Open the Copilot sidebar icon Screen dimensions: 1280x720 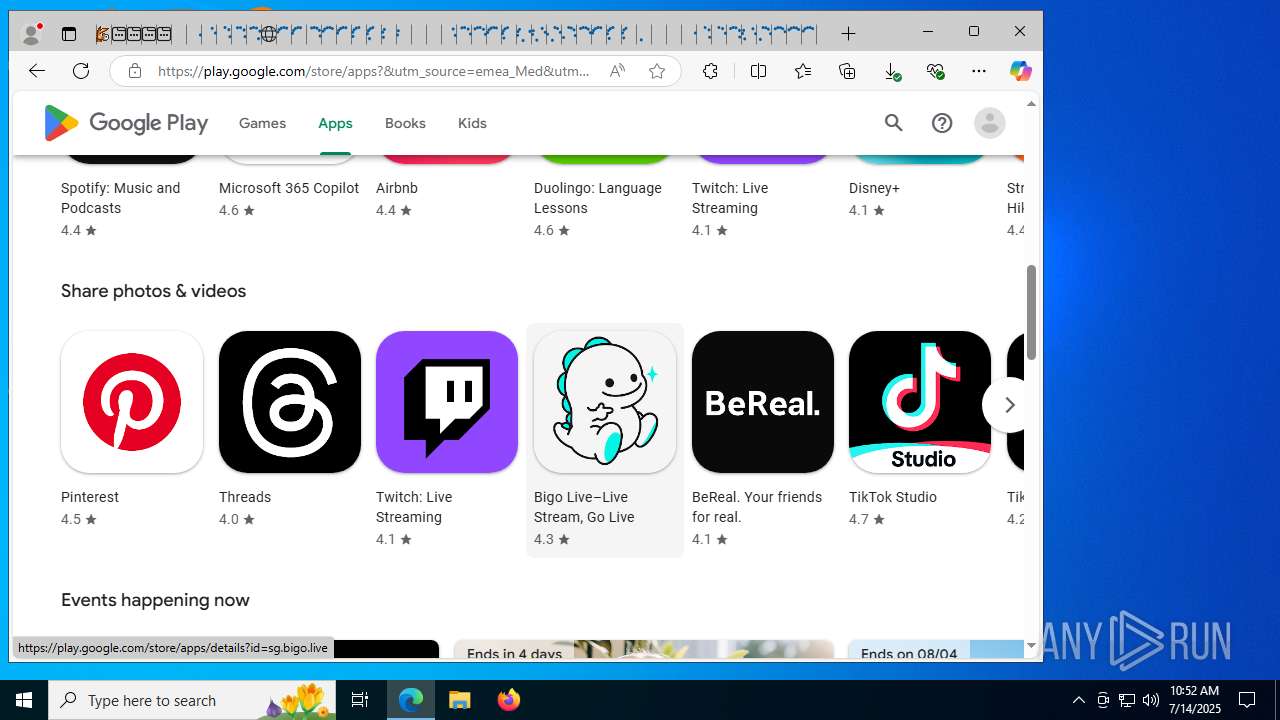click(x=1020, y=71)
